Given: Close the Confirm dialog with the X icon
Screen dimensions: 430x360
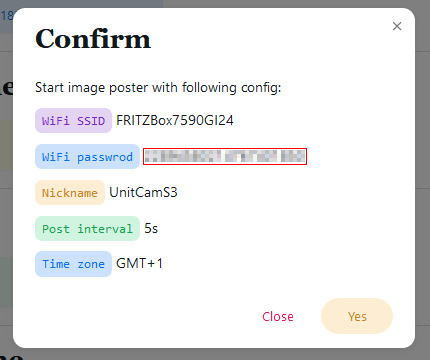Looking at the screenshot, I should pos(397,26).
